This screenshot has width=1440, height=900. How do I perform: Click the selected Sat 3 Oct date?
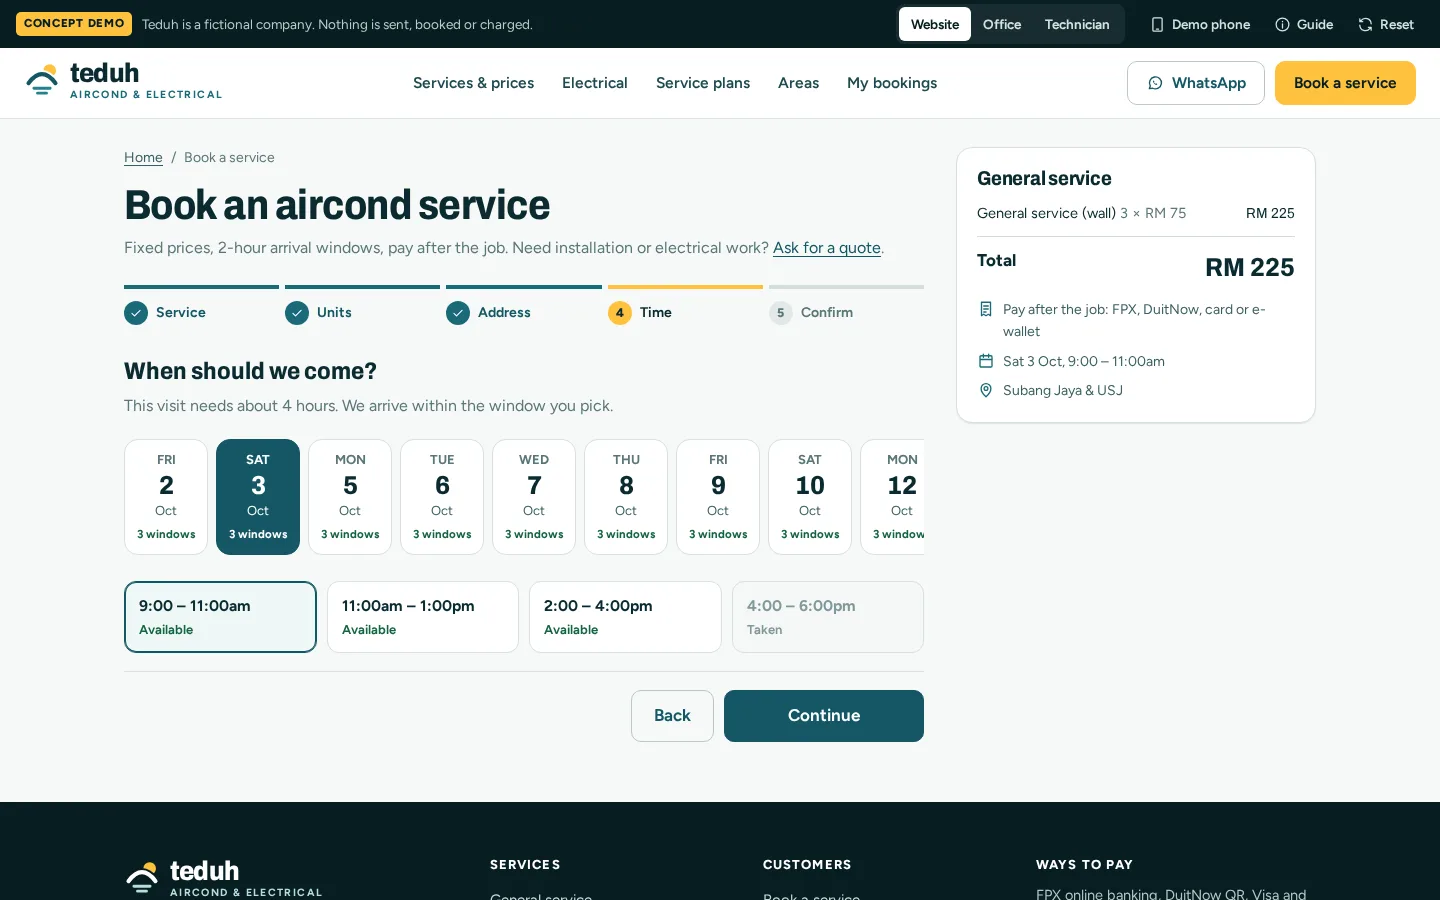(258, 497)
